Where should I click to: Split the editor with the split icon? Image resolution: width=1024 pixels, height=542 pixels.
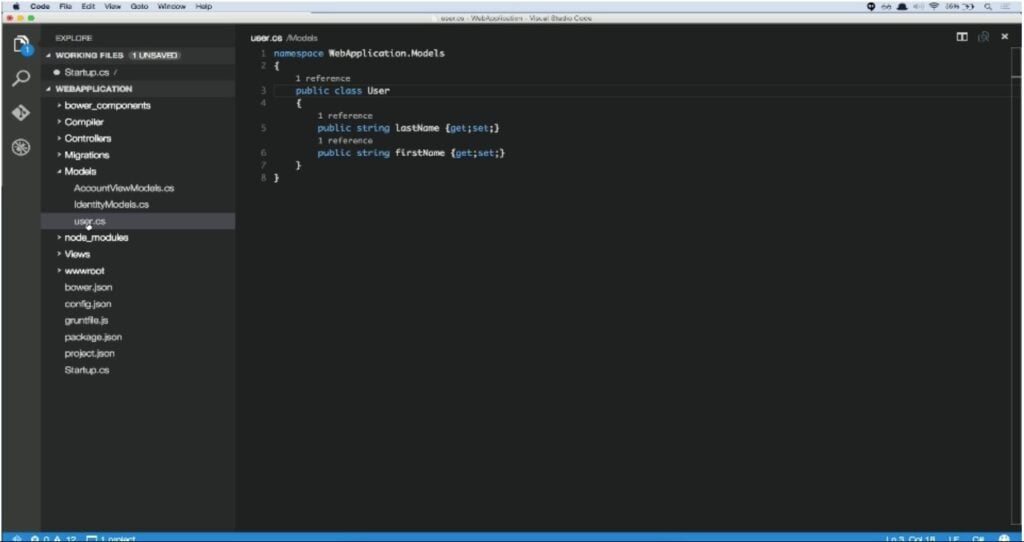pyautogui.click(x=962, y=37)
